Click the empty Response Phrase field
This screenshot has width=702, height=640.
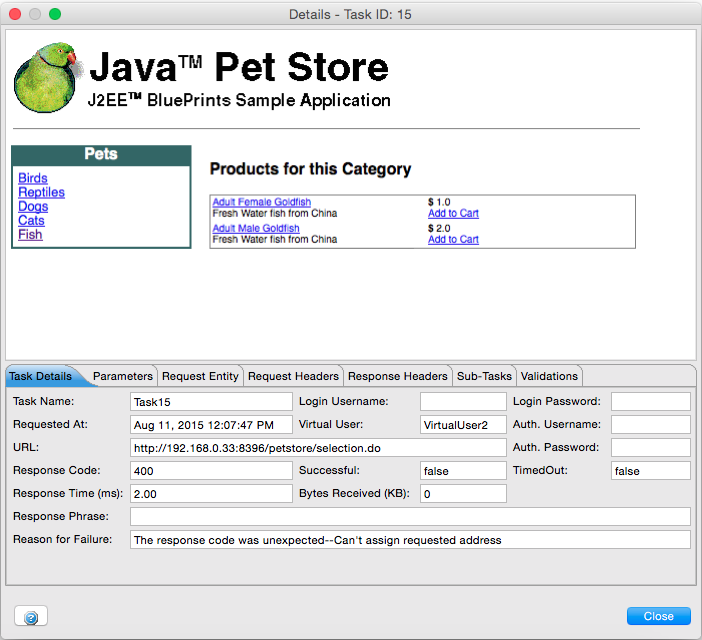pyautogui.click(x=410, y=516)
